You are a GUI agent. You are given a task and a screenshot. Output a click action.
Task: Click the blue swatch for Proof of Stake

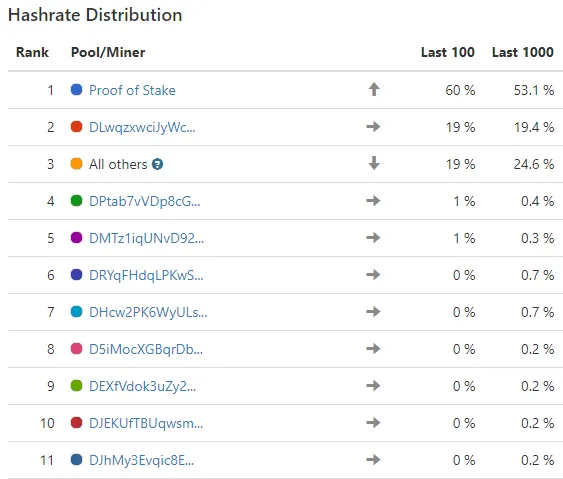(x=76, y=89)
